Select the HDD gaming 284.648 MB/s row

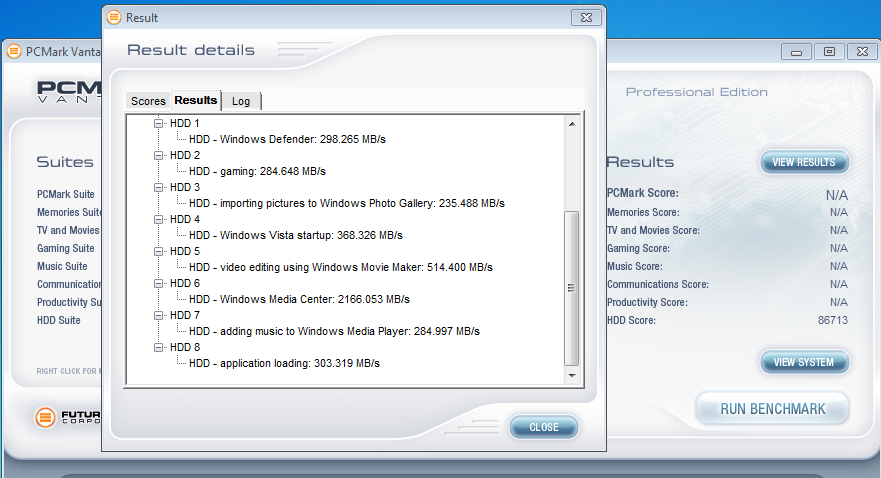[257, 171]
